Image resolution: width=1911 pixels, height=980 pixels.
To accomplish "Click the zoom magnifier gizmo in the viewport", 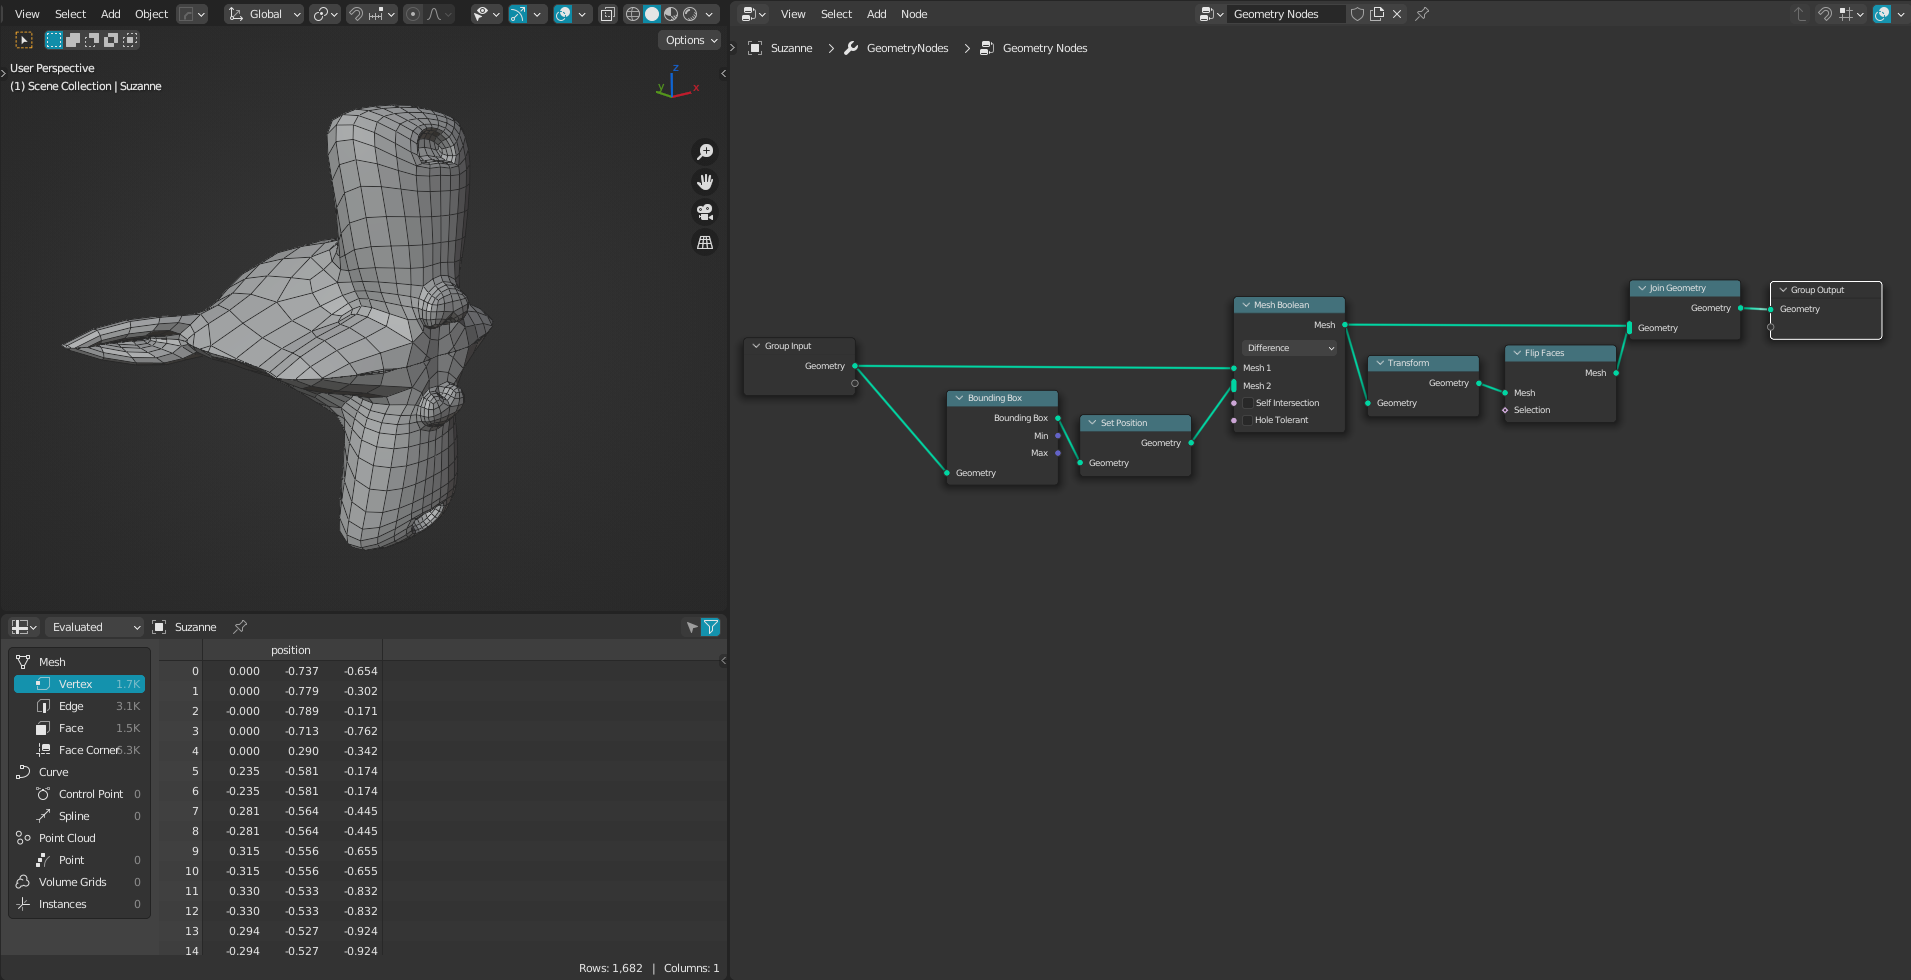I will 705,151.
